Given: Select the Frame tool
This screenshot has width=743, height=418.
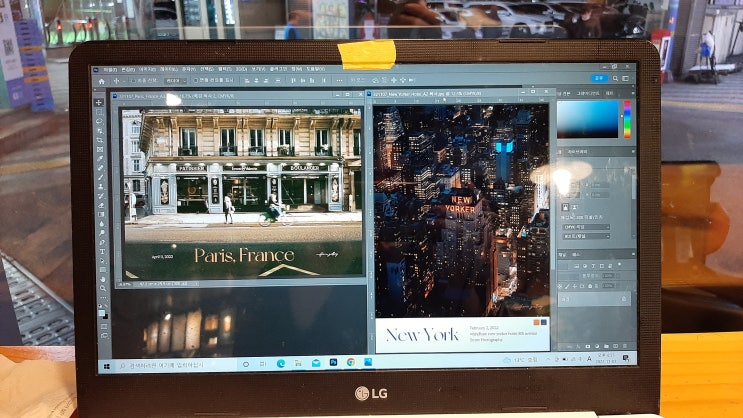Looking at the screenshot, I should click(100, 149).
